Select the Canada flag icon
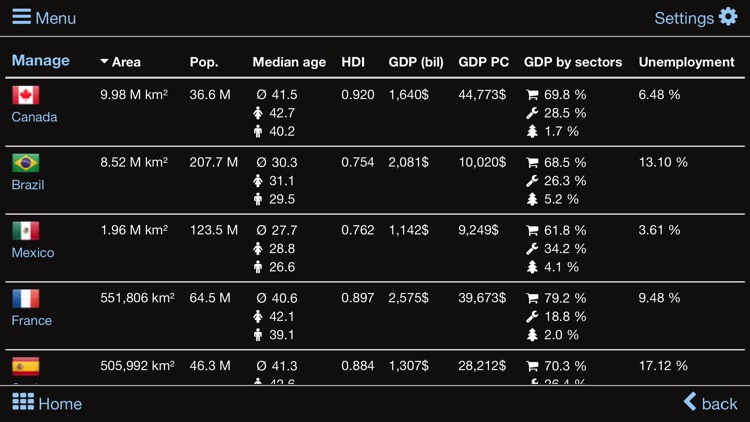The image size is (750, 422). point(25,95)
